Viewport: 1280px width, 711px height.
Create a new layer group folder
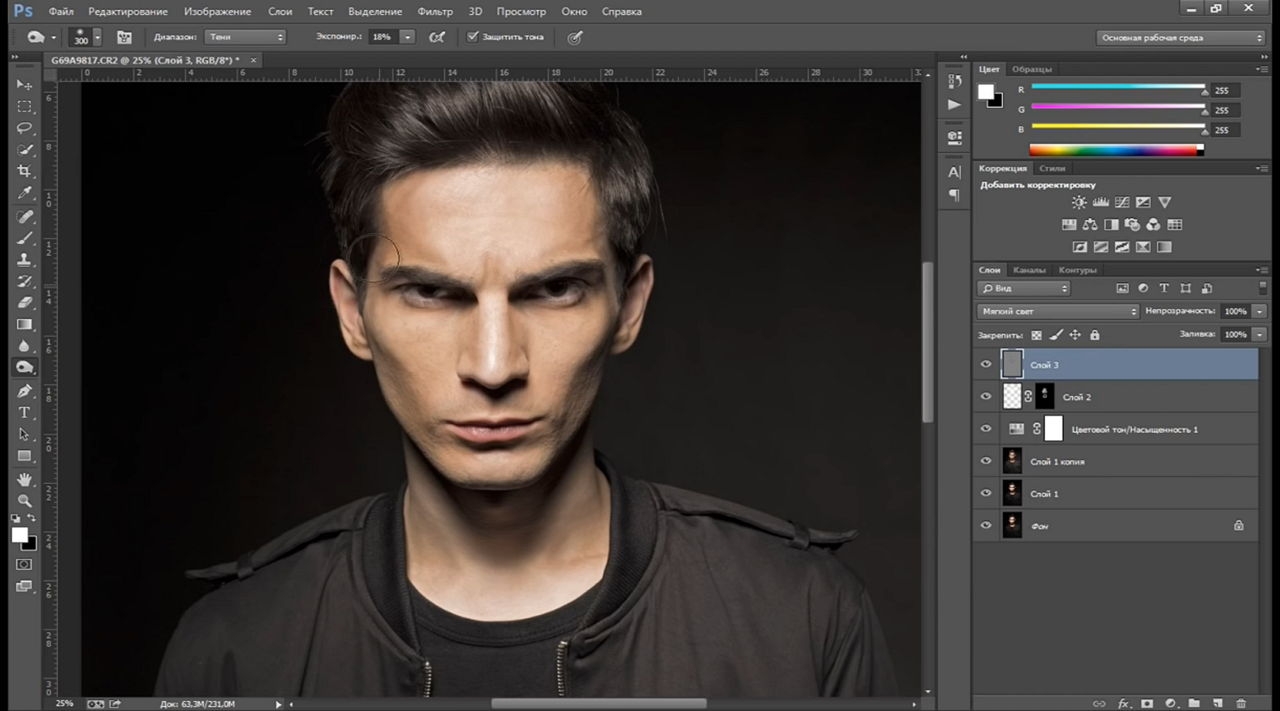tap(1194, 703)
